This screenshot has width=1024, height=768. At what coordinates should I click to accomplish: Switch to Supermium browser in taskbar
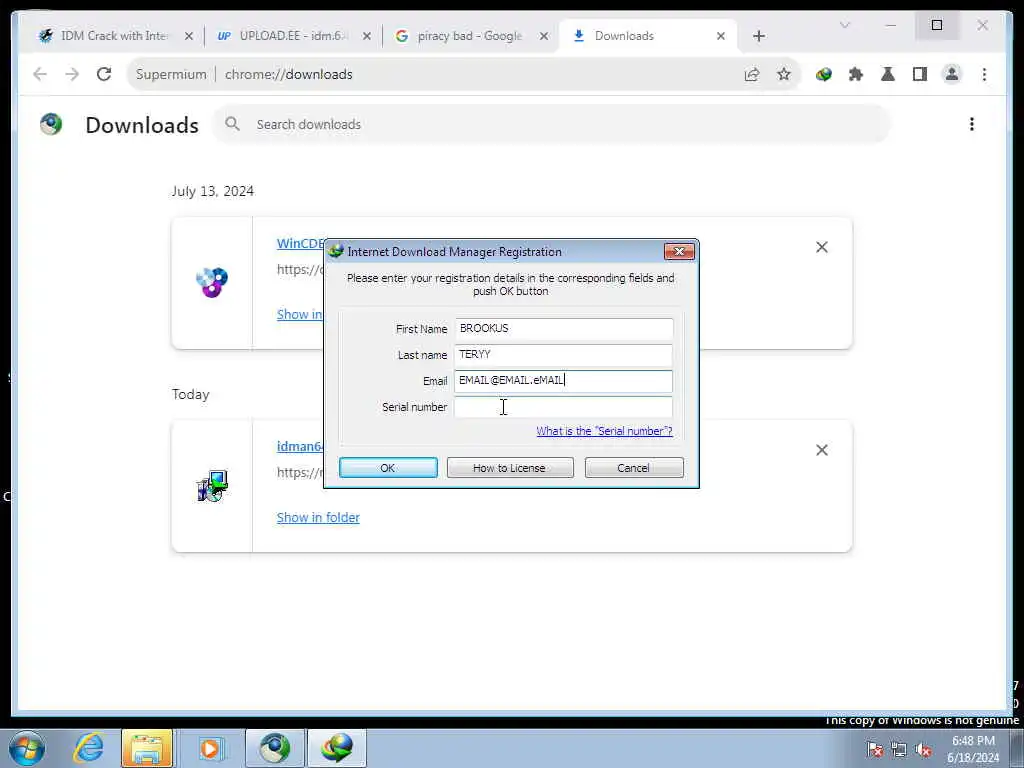pos(275,748)
